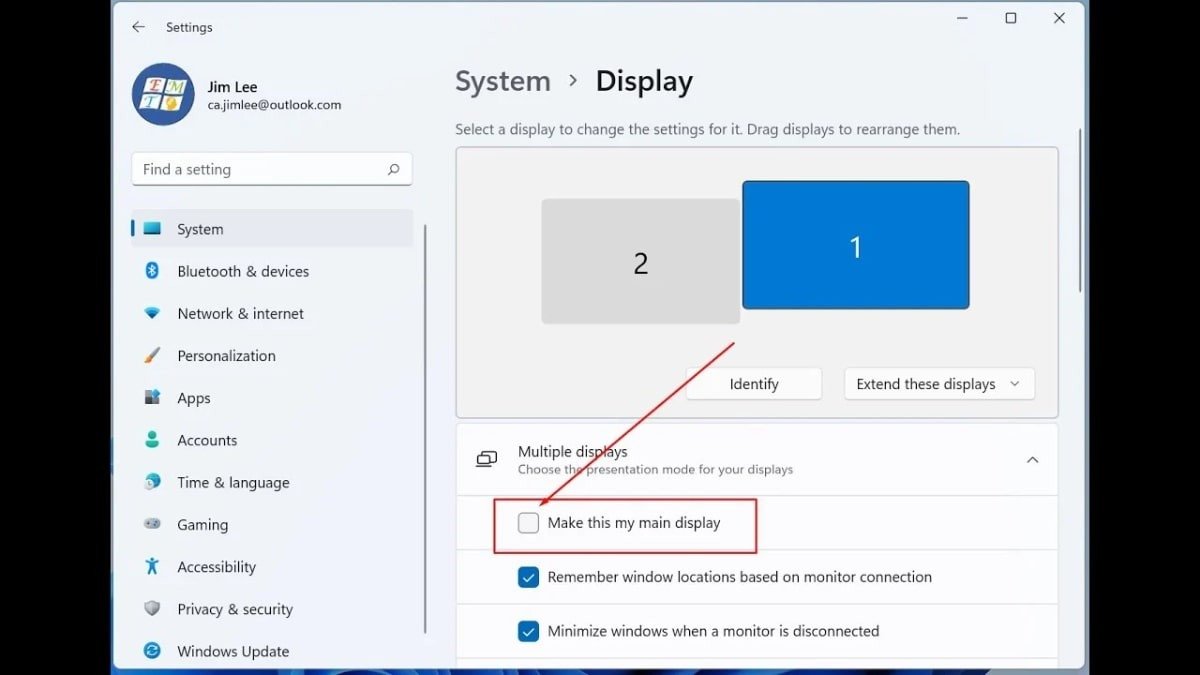Open Personalization via its brush icon

click(x=151, y=355)
